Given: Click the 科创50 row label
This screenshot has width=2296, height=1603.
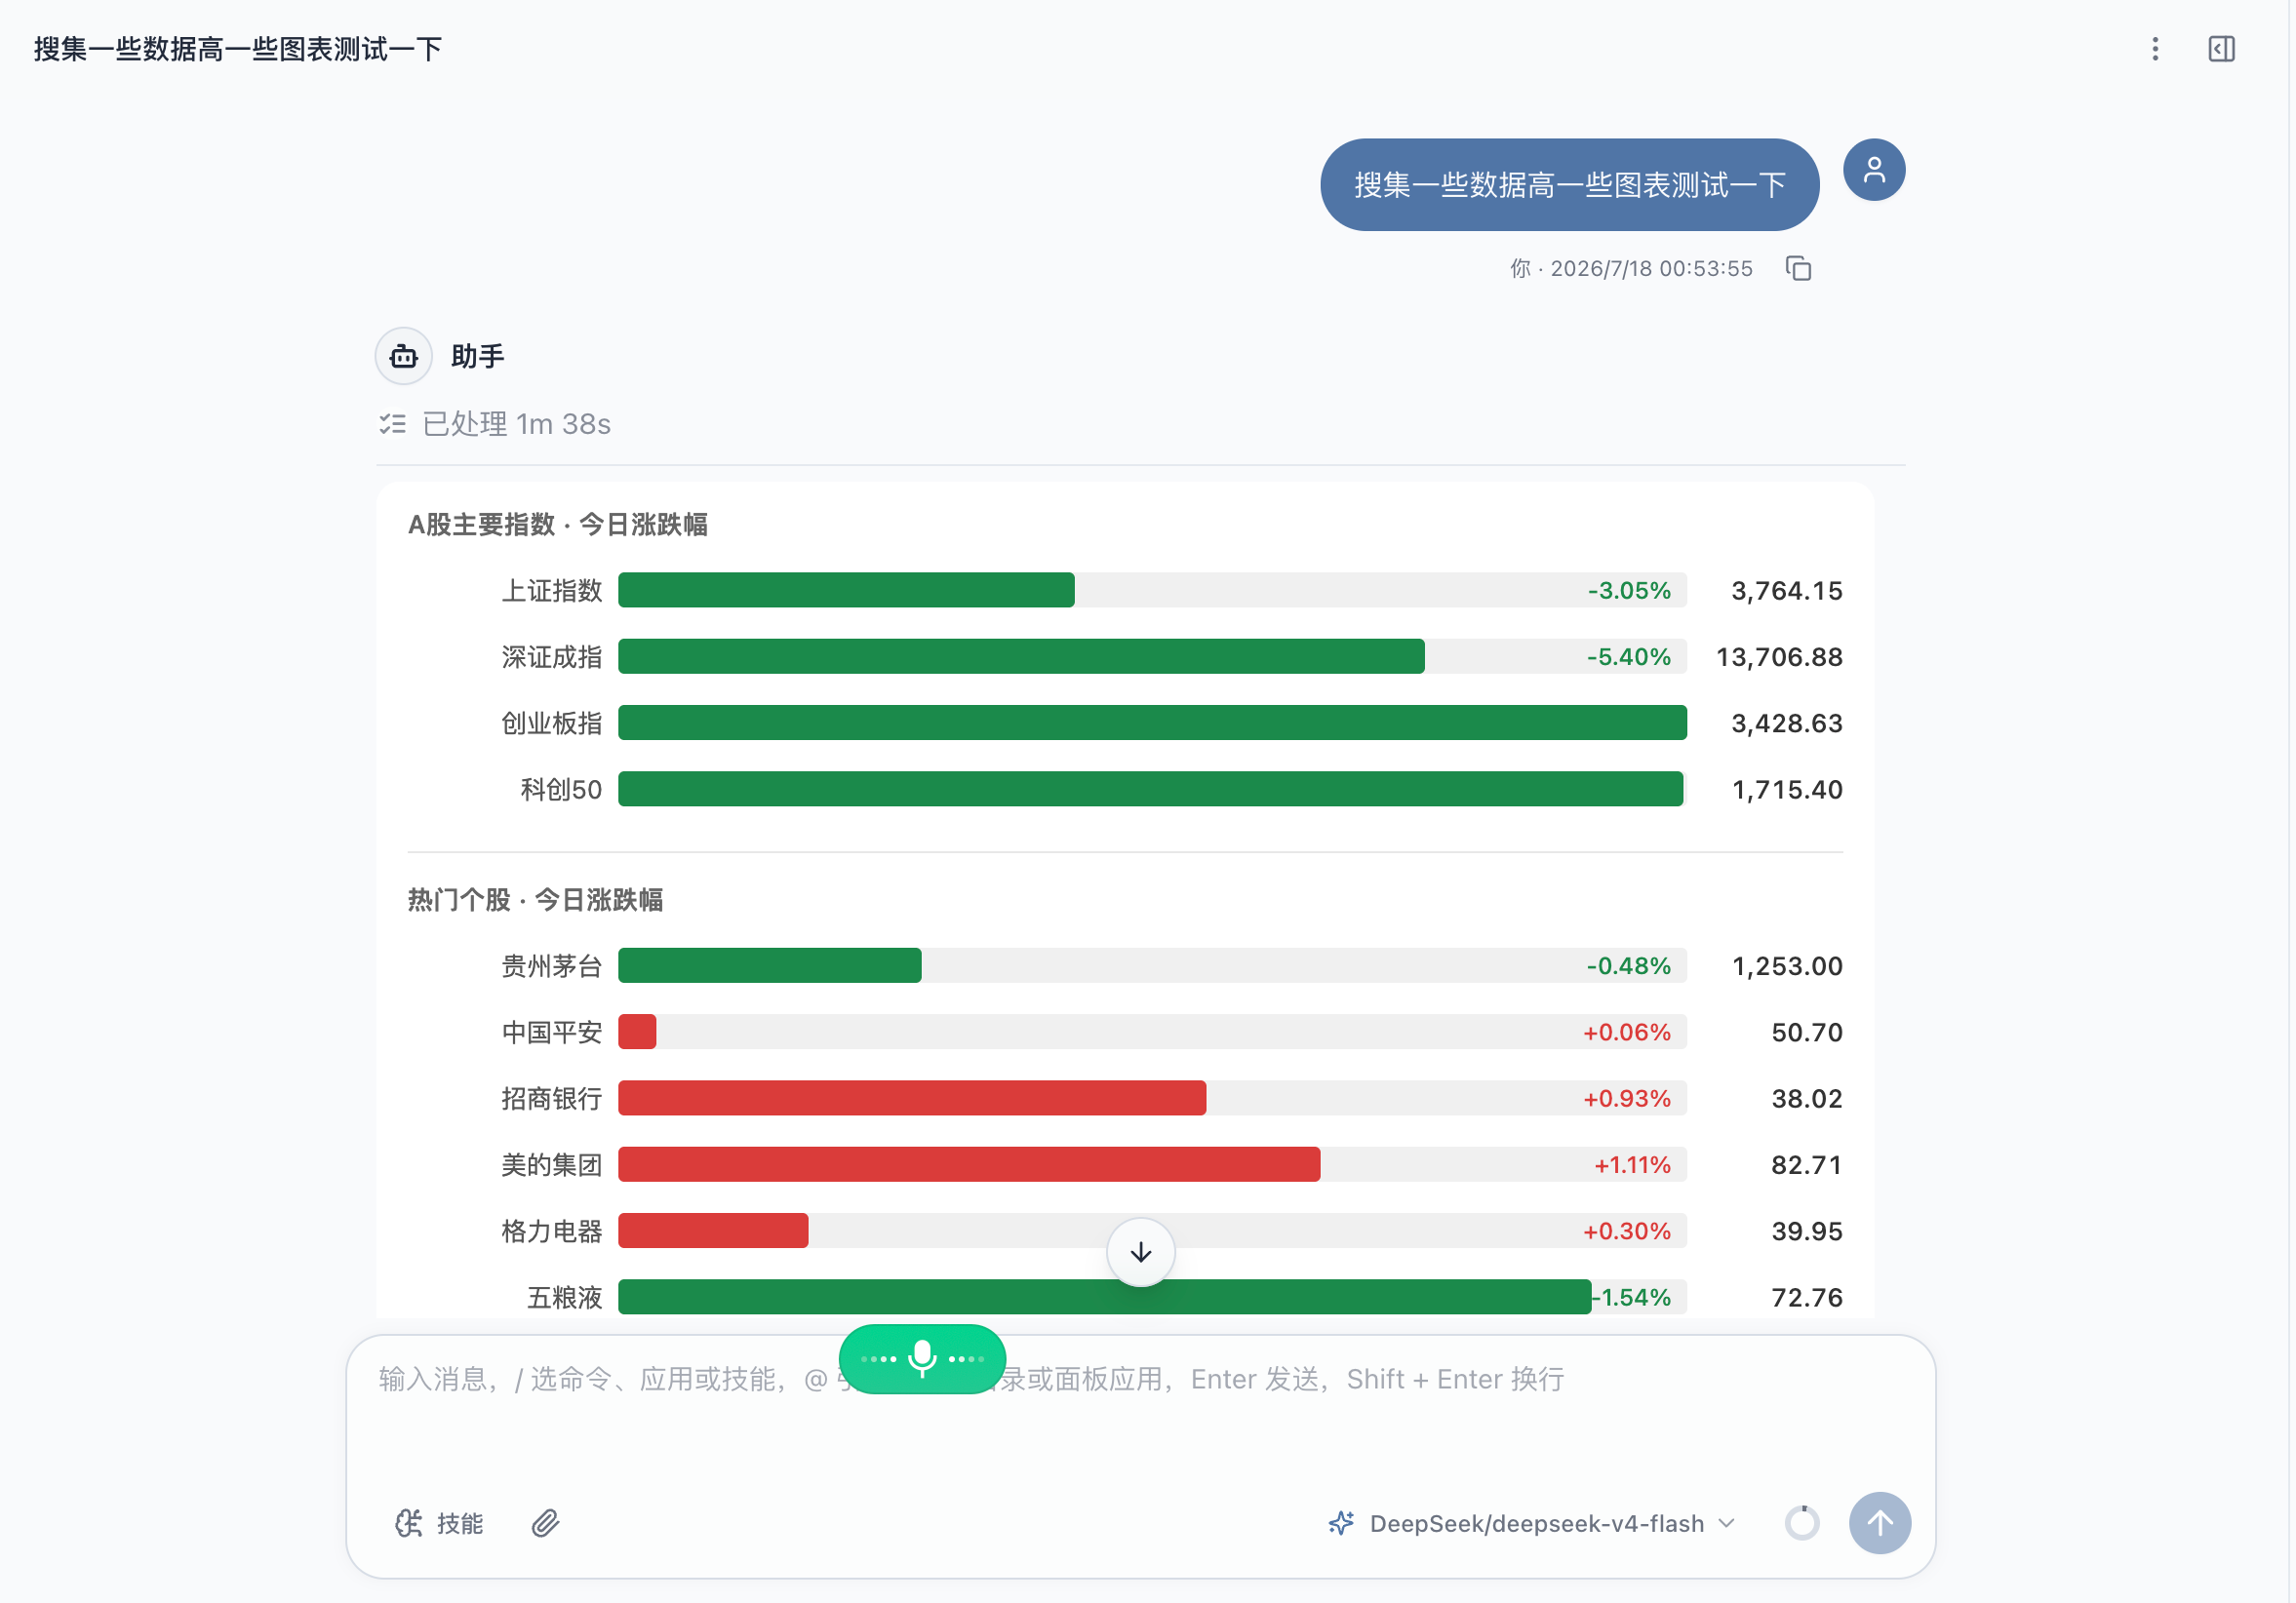Looking at the screenshot, I should click(561, 789).
